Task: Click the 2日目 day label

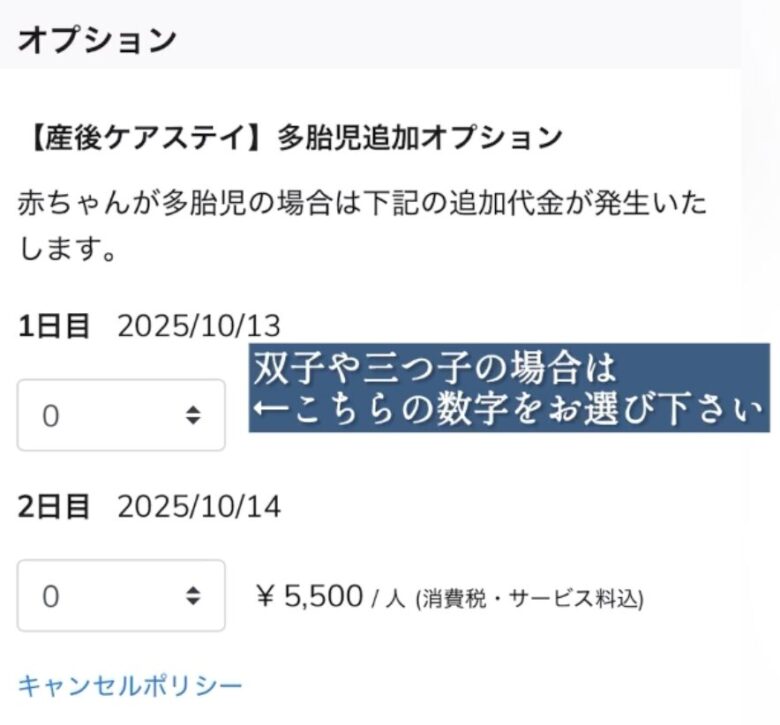Action: 54,506
